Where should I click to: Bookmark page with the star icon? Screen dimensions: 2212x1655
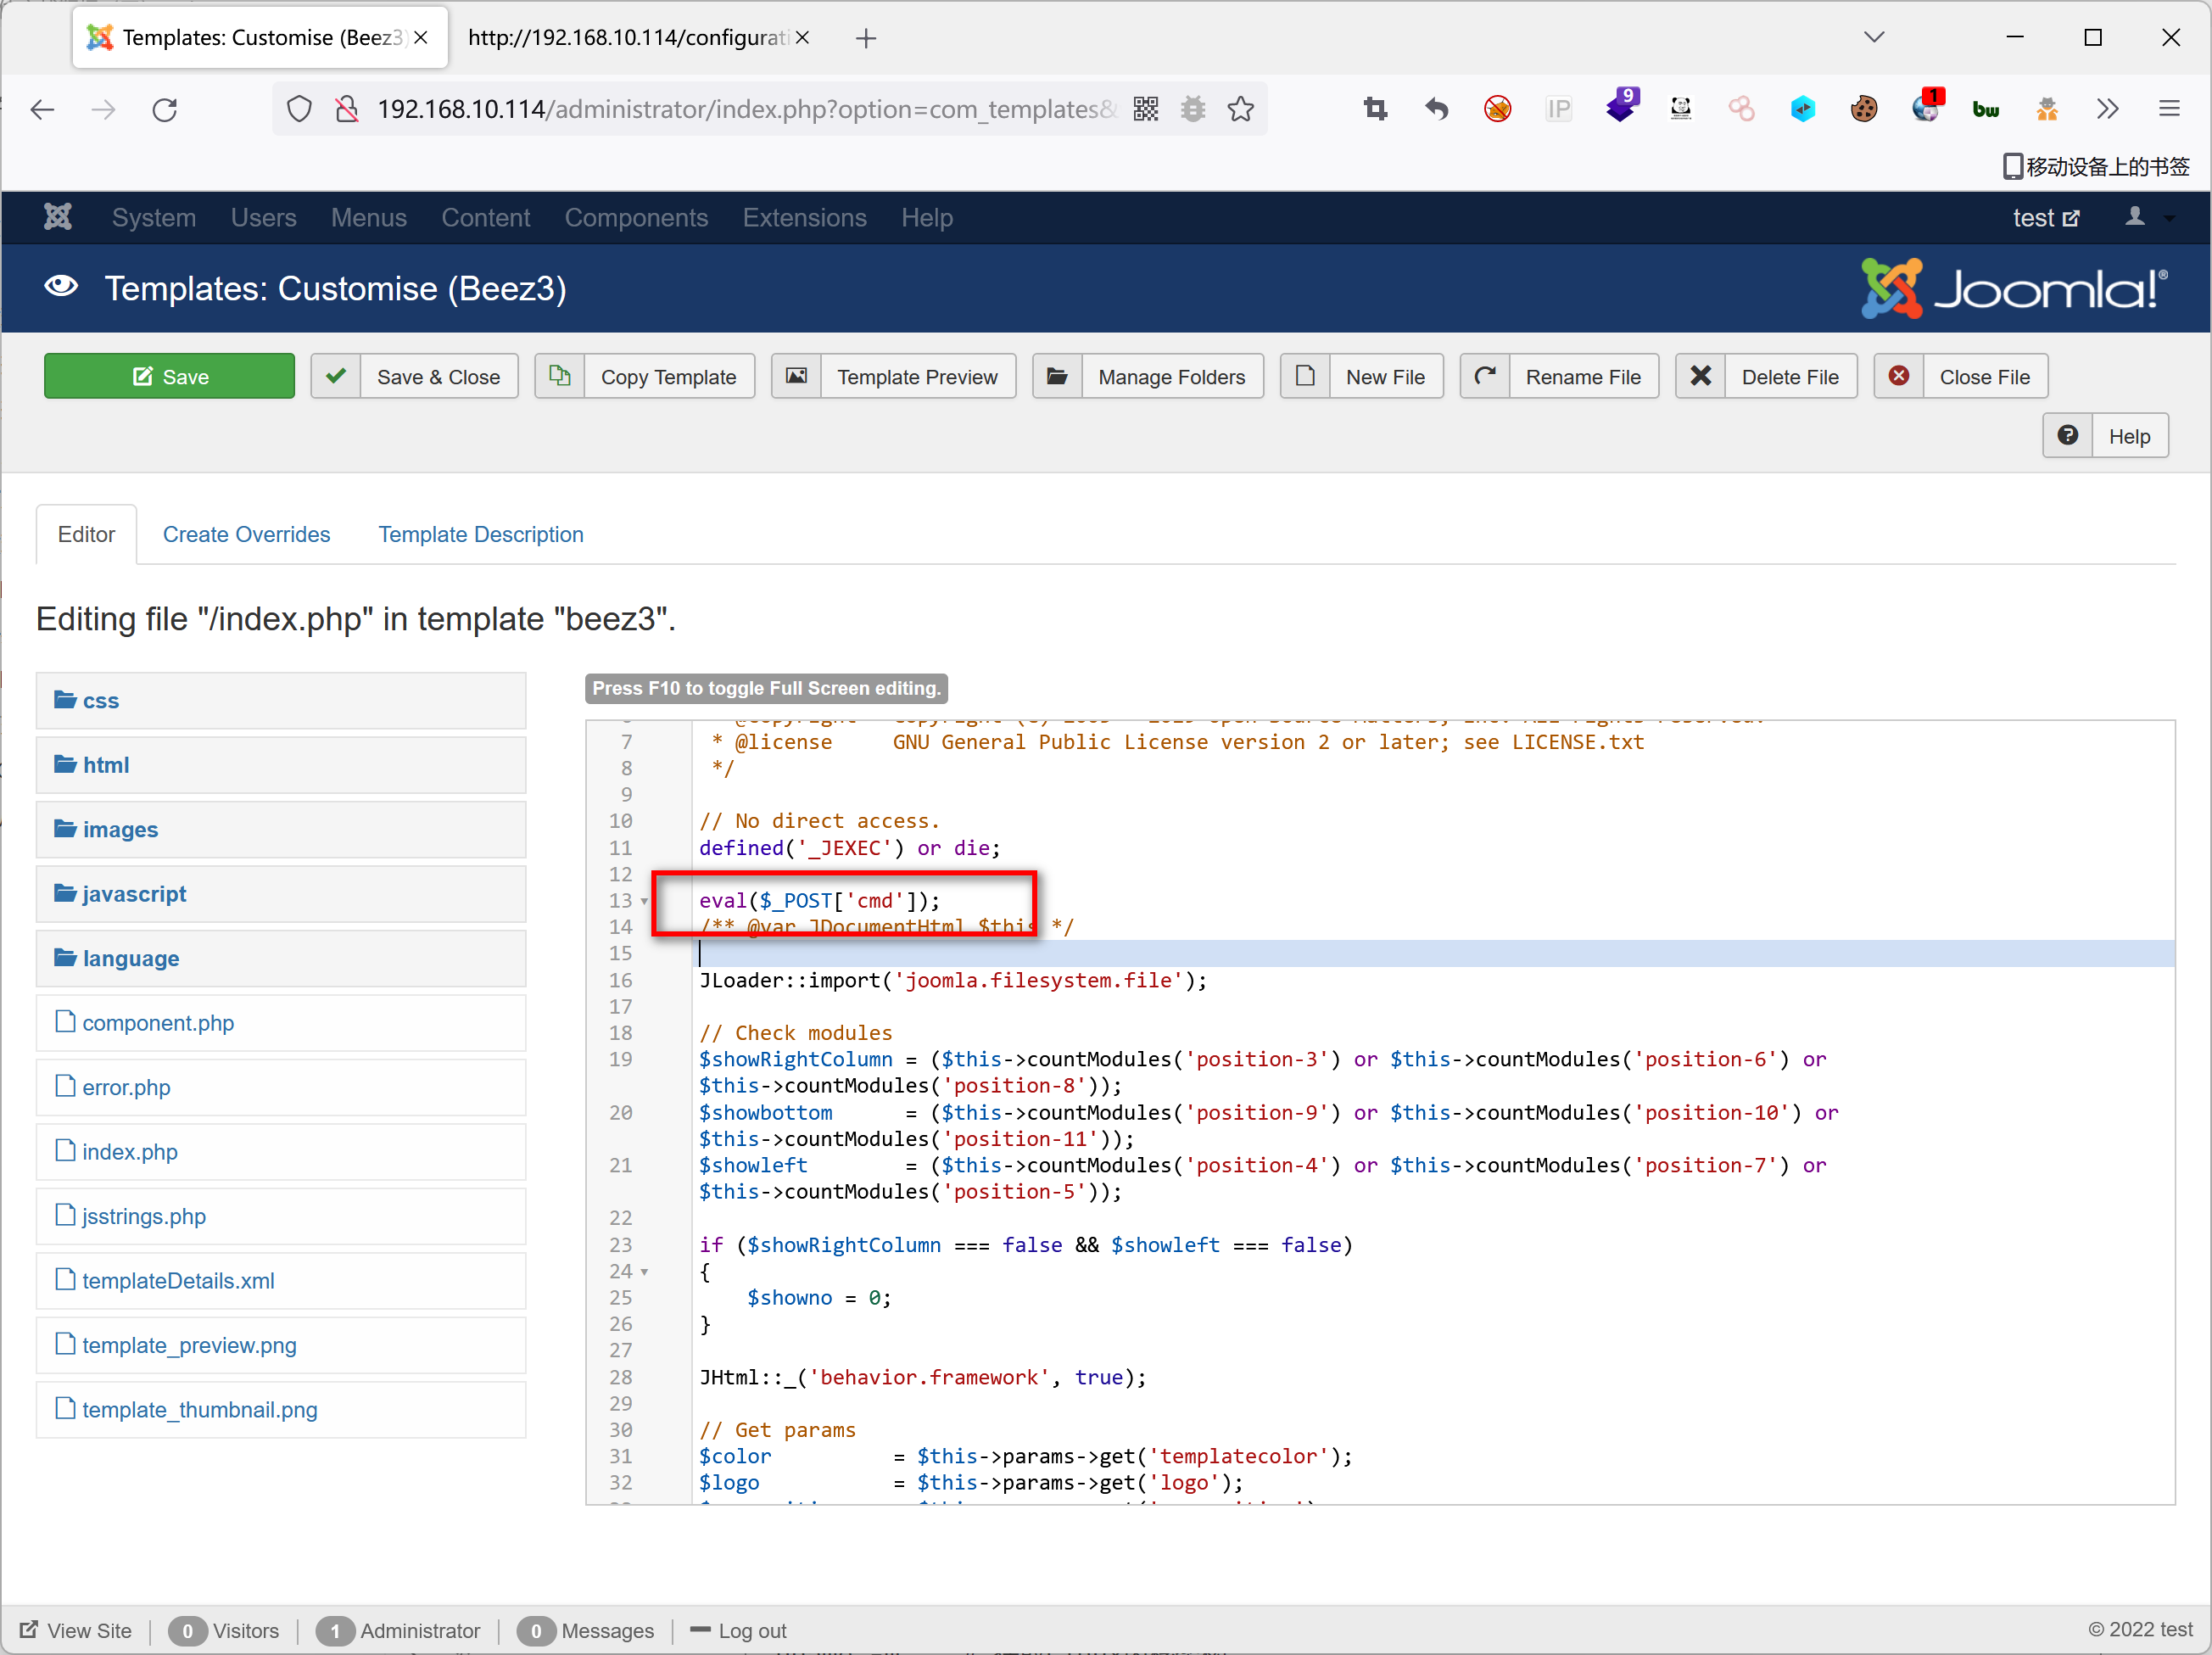(x=1240, y=109)
